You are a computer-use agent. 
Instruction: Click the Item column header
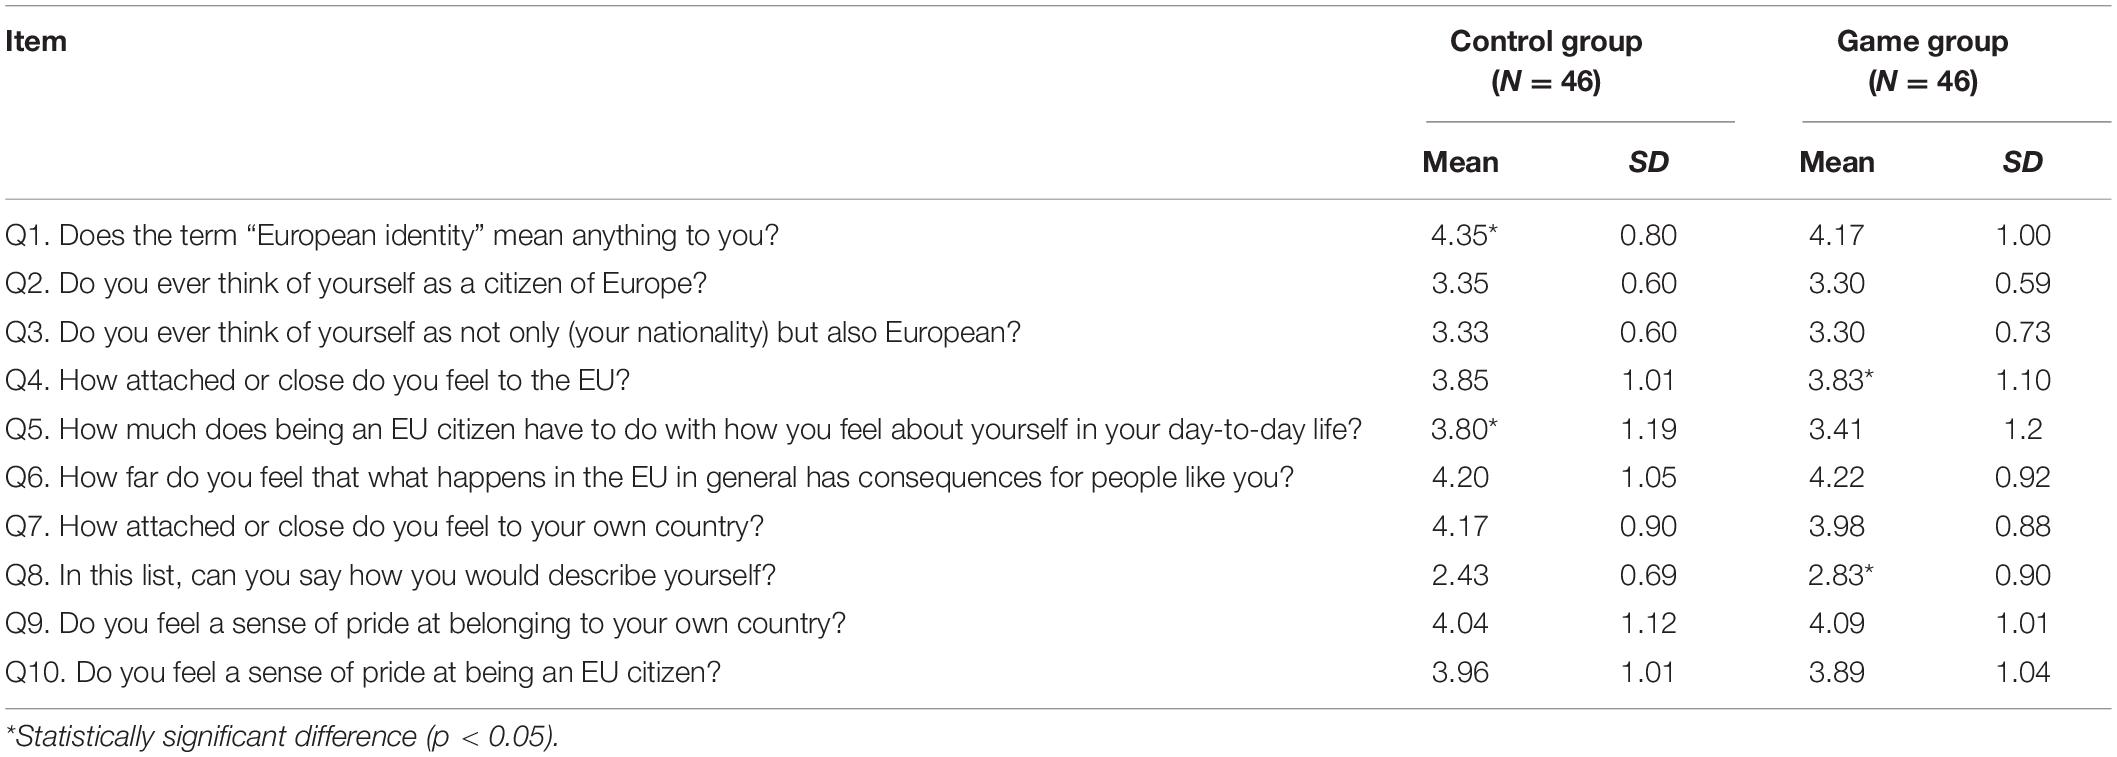pos(36,41)
